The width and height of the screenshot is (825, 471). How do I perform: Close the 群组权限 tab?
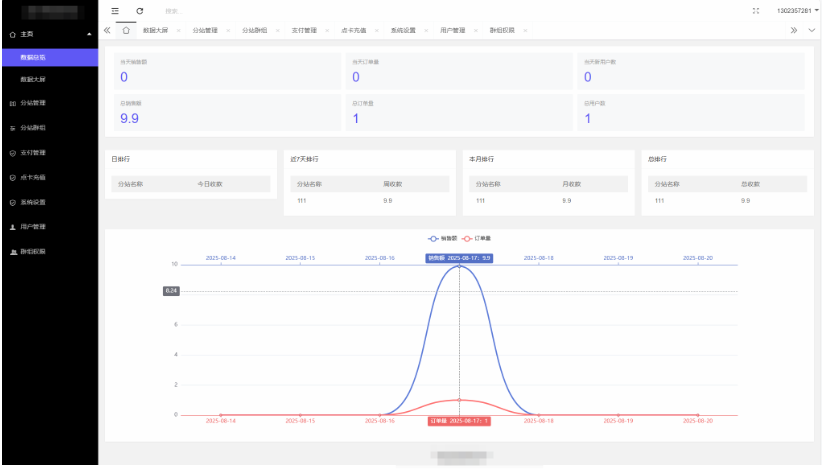(x=525, y=31)
